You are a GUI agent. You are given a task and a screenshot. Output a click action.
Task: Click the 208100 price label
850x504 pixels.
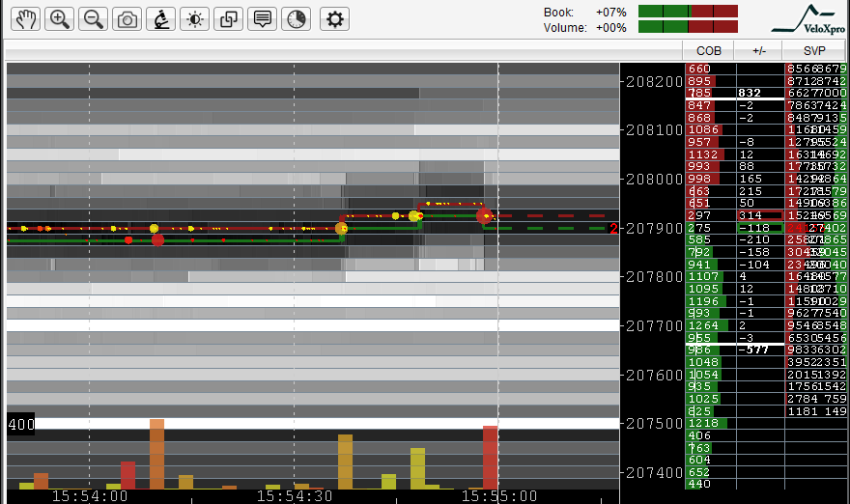654,130
